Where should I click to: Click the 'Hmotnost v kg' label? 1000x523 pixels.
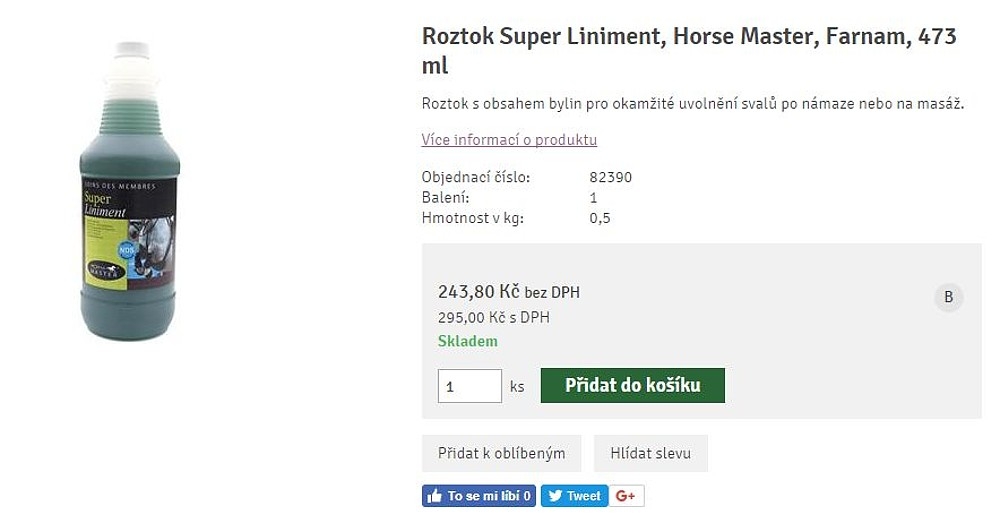click(472, 218)
